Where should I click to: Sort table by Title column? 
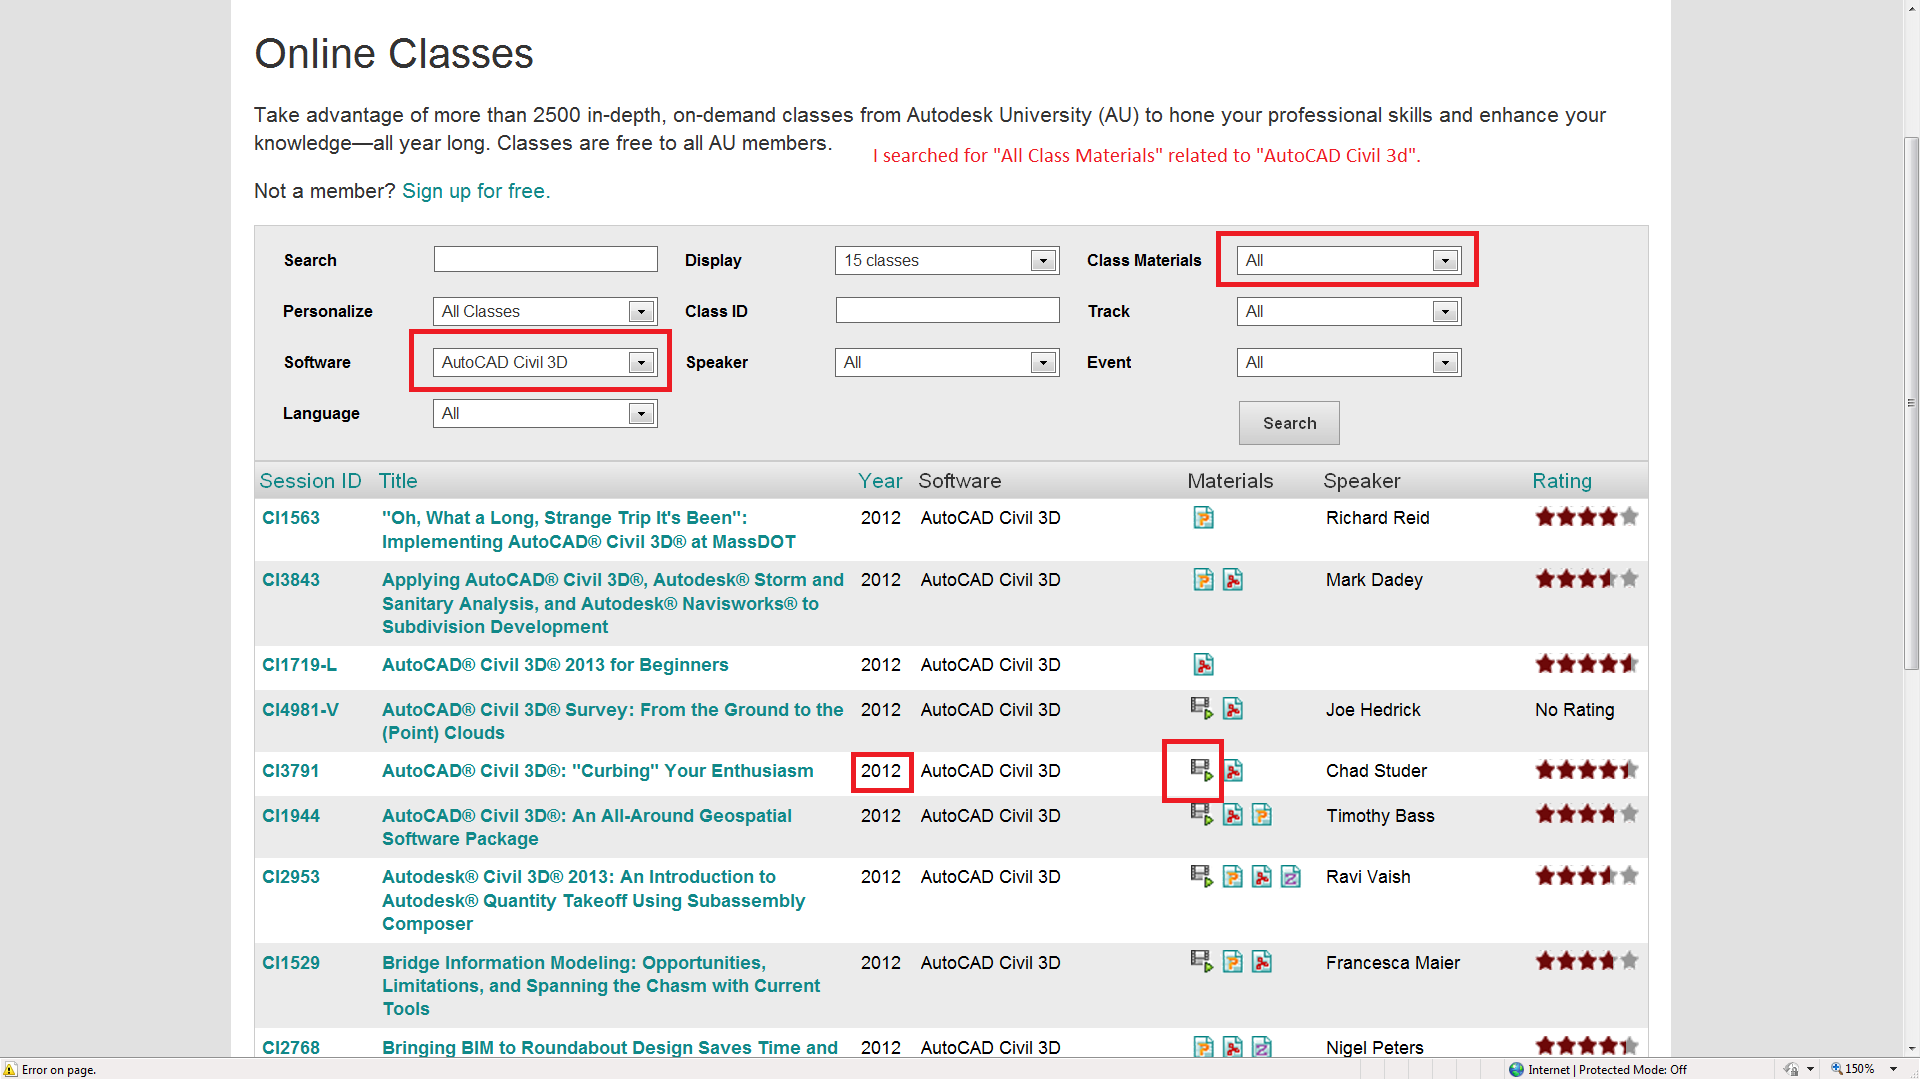[x=398, y=481]
